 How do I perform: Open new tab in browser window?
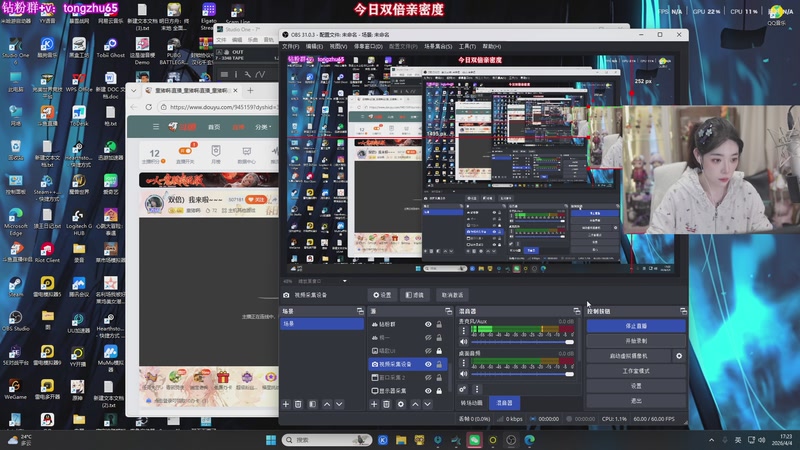[x=250, y=91]
